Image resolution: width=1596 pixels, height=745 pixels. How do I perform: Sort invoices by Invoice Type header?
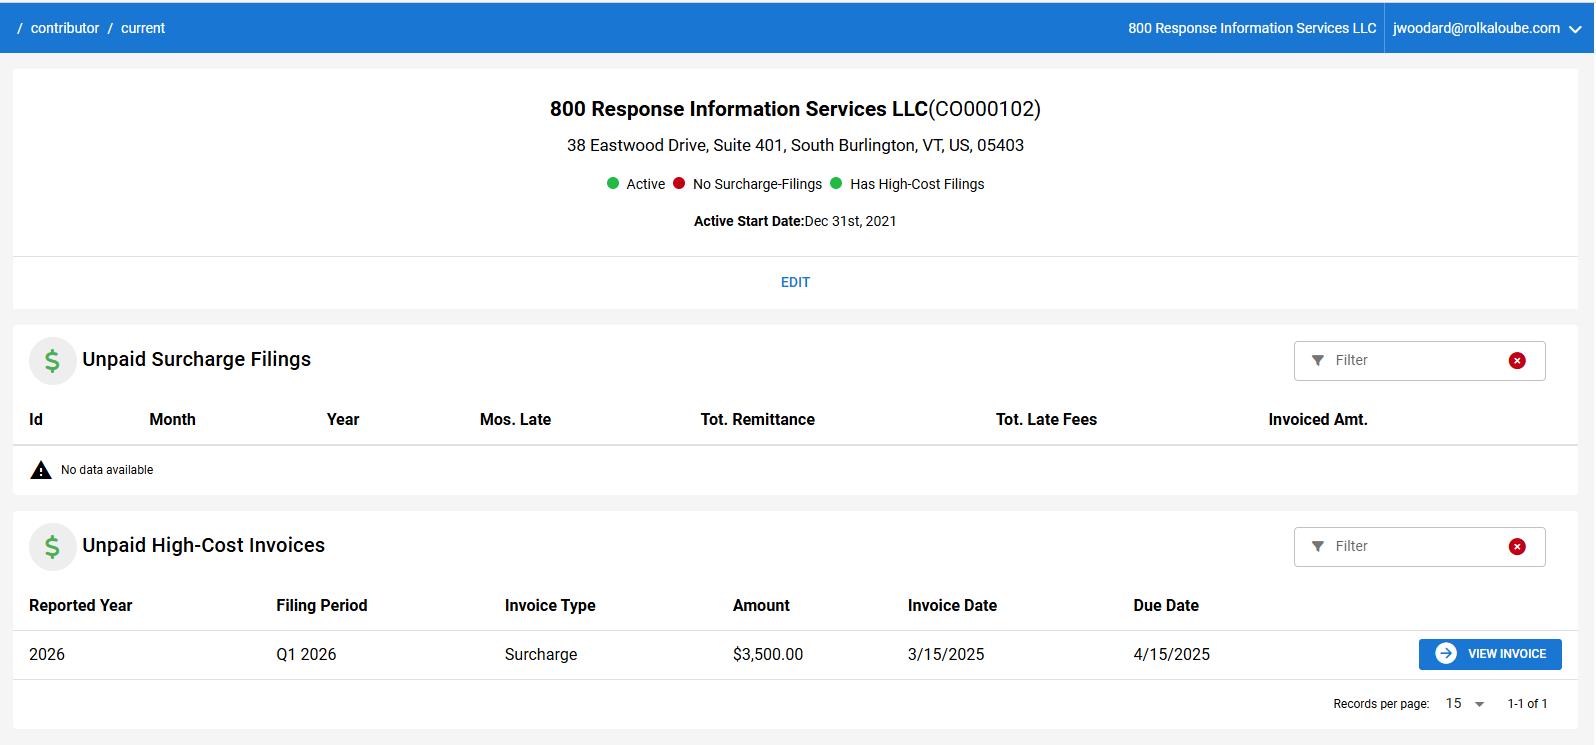[x=550, y=606]
